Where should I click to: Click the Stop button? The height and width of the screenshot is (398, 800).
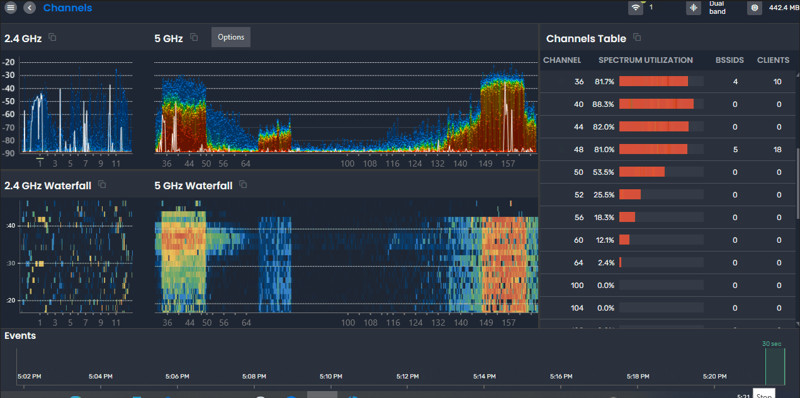pyautogui.click(x=764, y=393)
